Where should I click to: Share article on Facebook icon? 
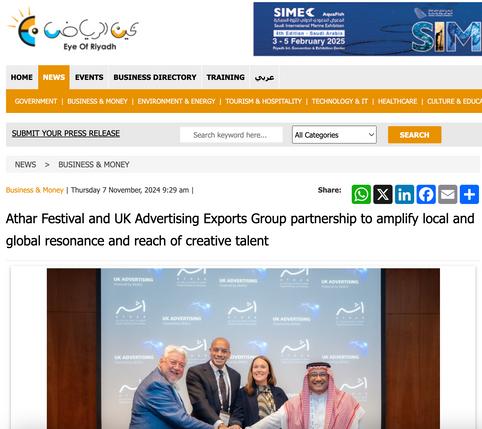point(426,194)
